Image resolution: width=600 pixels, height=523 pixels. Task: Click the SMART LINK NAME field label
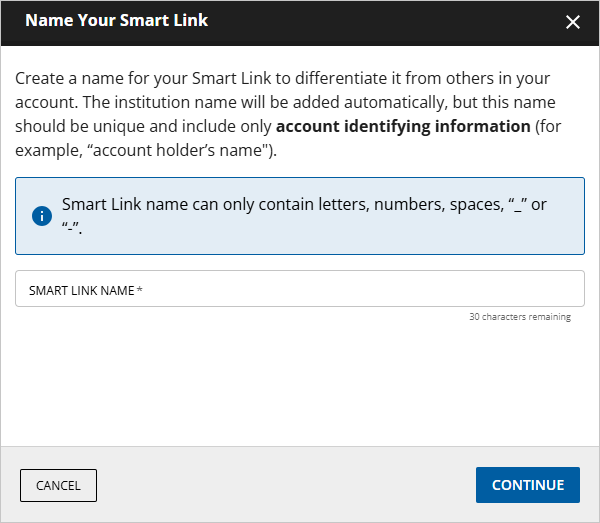click(81, 290)
